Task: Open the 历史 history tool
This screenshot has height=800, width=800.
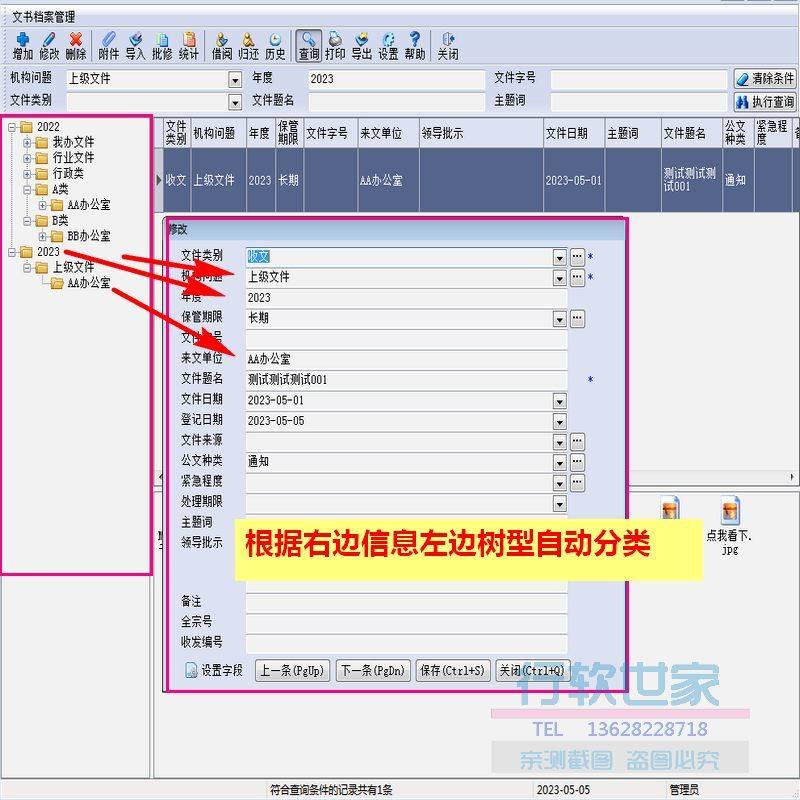Action: (x=275, y=46)
